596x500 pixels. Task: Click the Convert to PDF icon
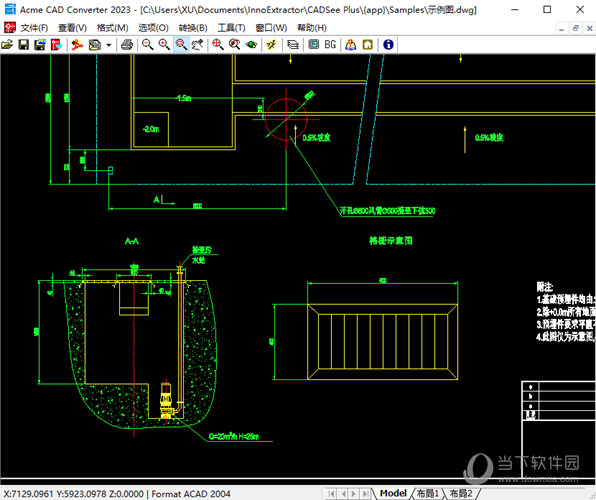pos(77,45)
